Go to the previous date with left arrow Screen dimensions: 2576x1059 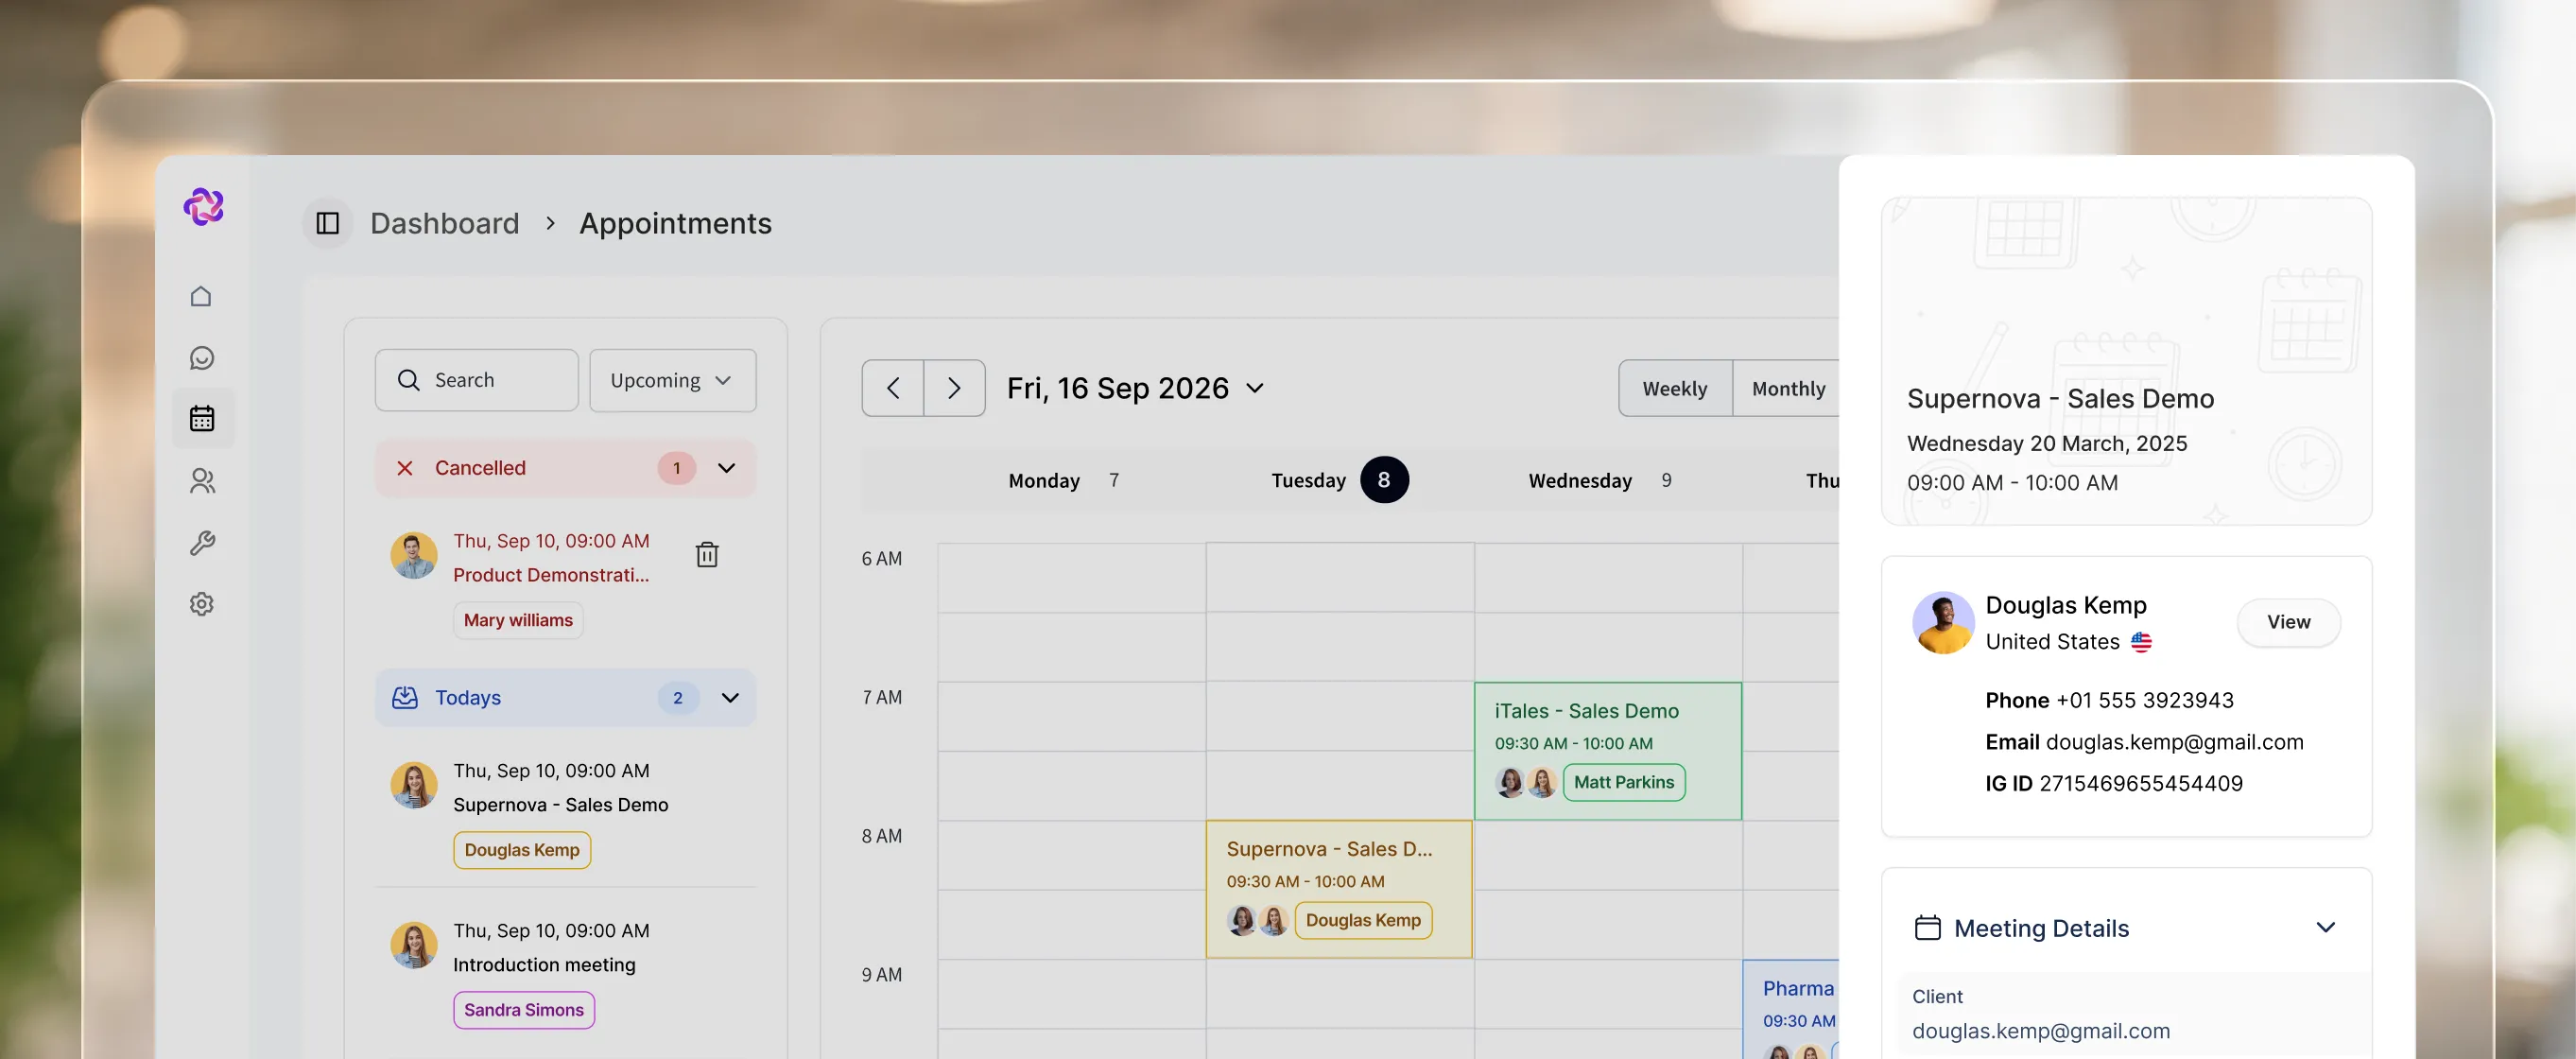click(x=893, y=388)
